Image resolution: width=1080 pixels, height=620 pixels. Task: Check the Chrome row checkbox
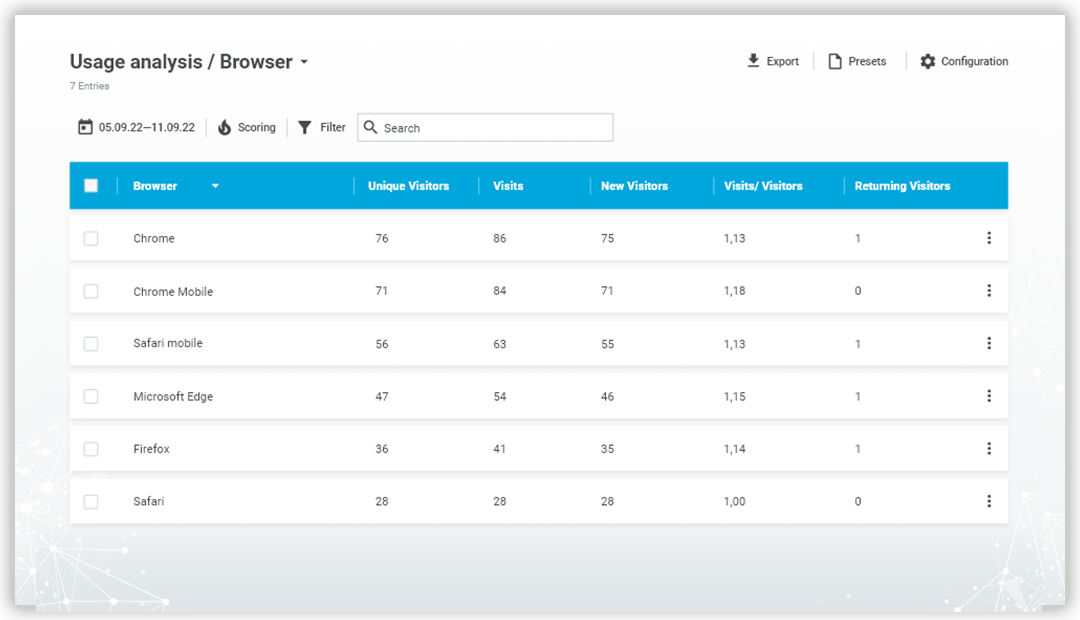(91, 238)
